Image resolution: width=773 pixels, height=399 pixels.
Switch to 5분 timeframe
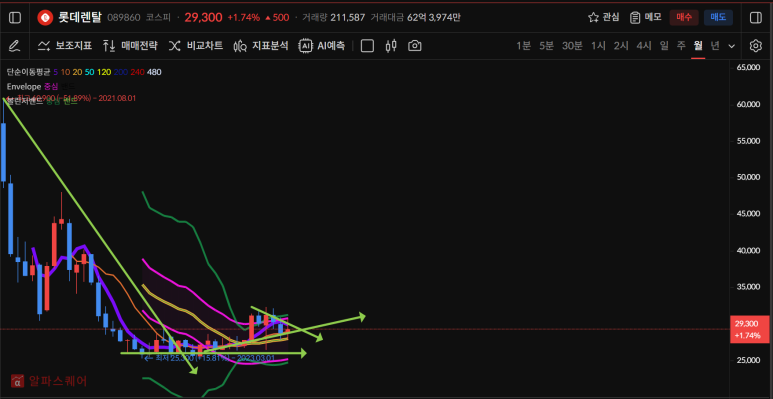pos(546,46)
